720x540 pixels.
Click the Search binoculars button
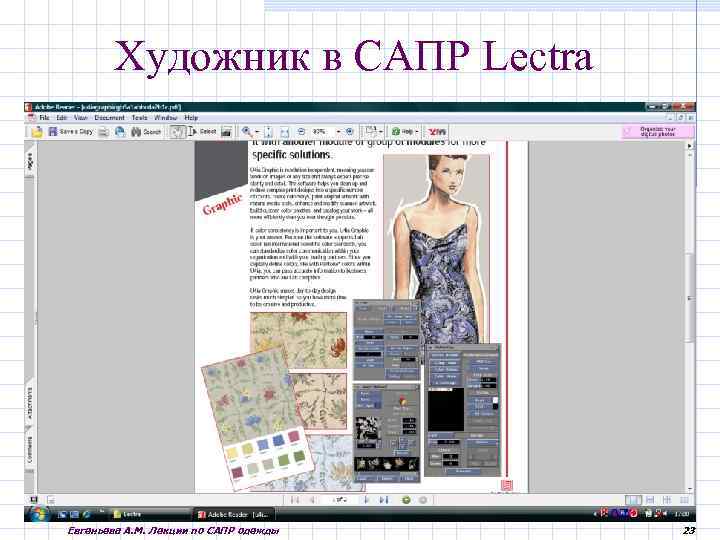146,132
